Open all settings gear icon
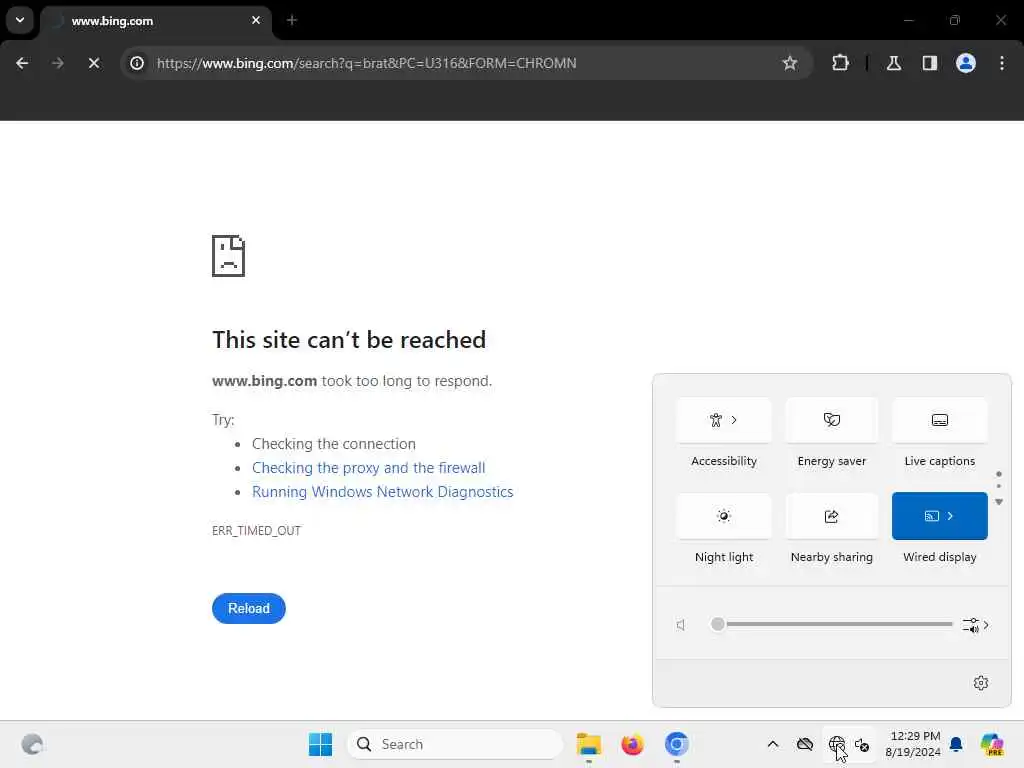Image resolution: width=1024 pixels, height=768 pixels. [x=981, y=683]
